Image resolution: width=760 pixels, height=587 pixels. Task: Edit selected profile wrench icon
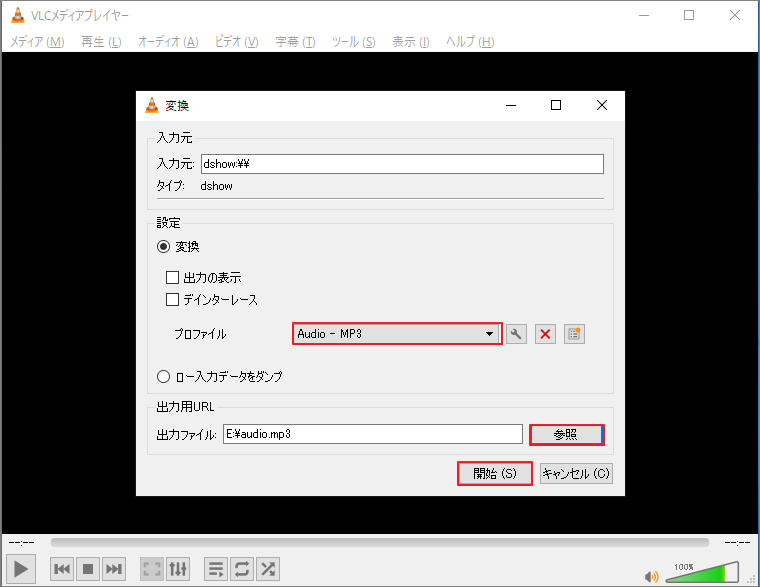[x=516, y=334]
